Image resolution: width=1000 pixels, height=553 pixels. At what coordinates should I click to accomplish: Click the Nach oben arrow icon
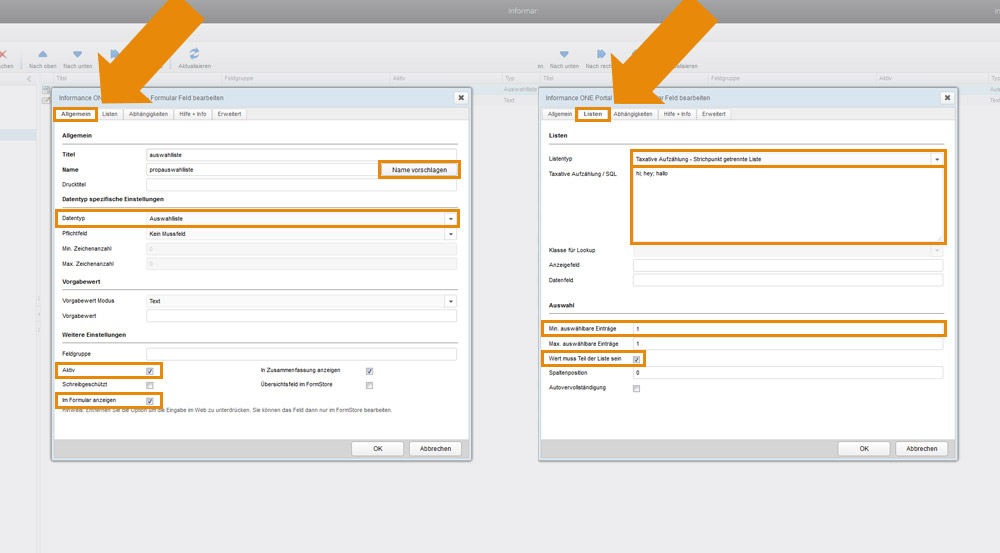pos(43,54)
